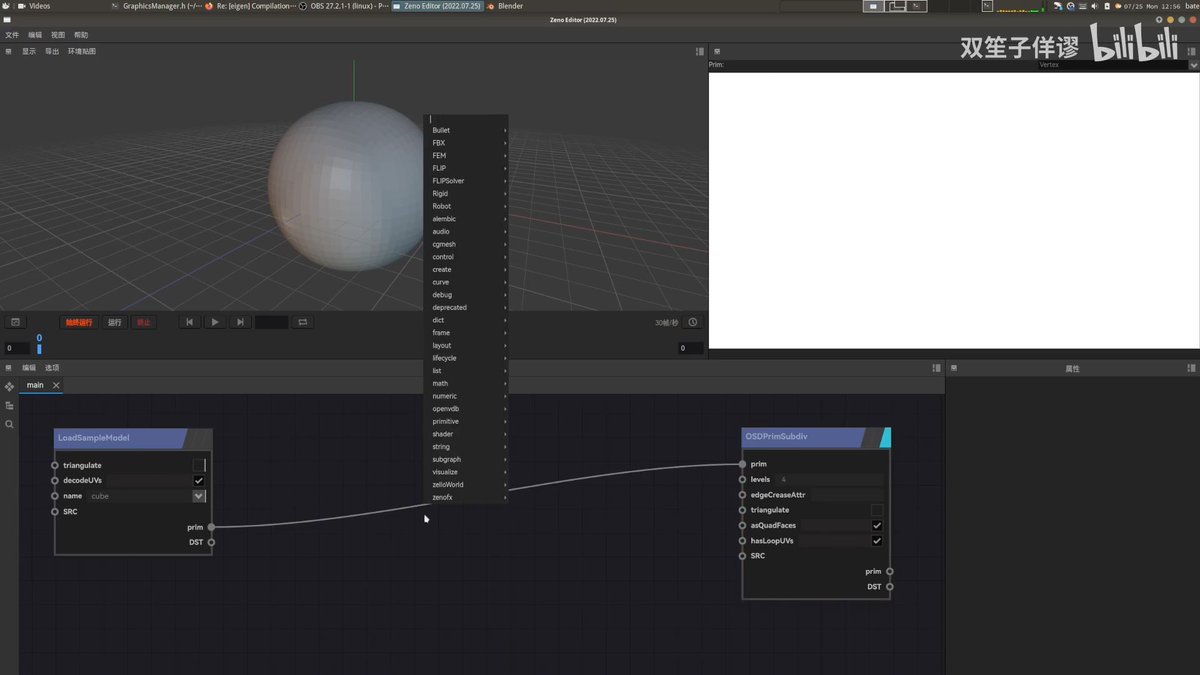Open the subgraph tree icon in node editor sidebar
This screenshot has height=675, width=1200.
tap(9, 405)
